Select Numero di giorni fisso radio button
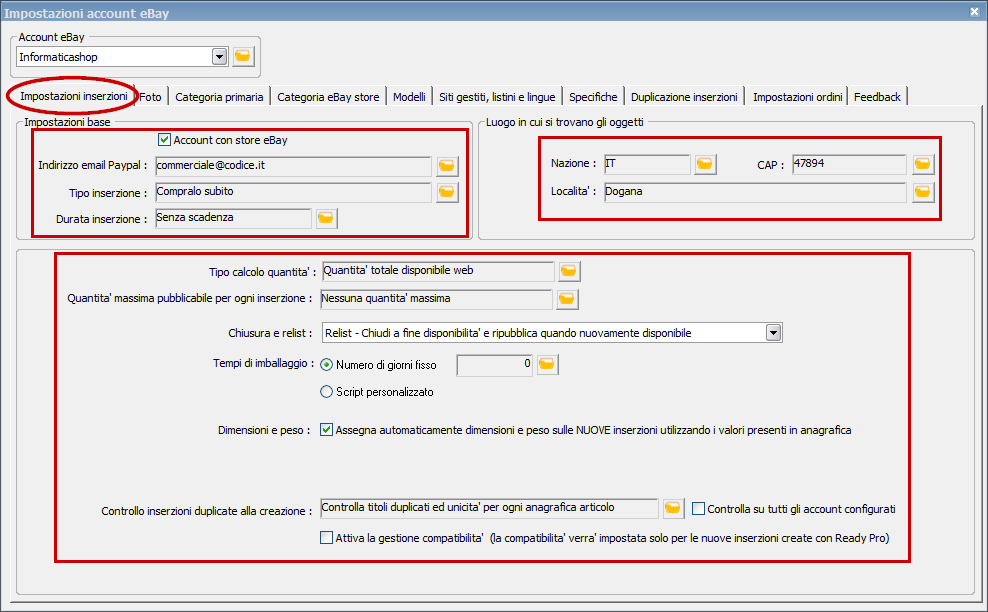Image resolution: width=988 pixels, height=612 pixels. point(326,365)
